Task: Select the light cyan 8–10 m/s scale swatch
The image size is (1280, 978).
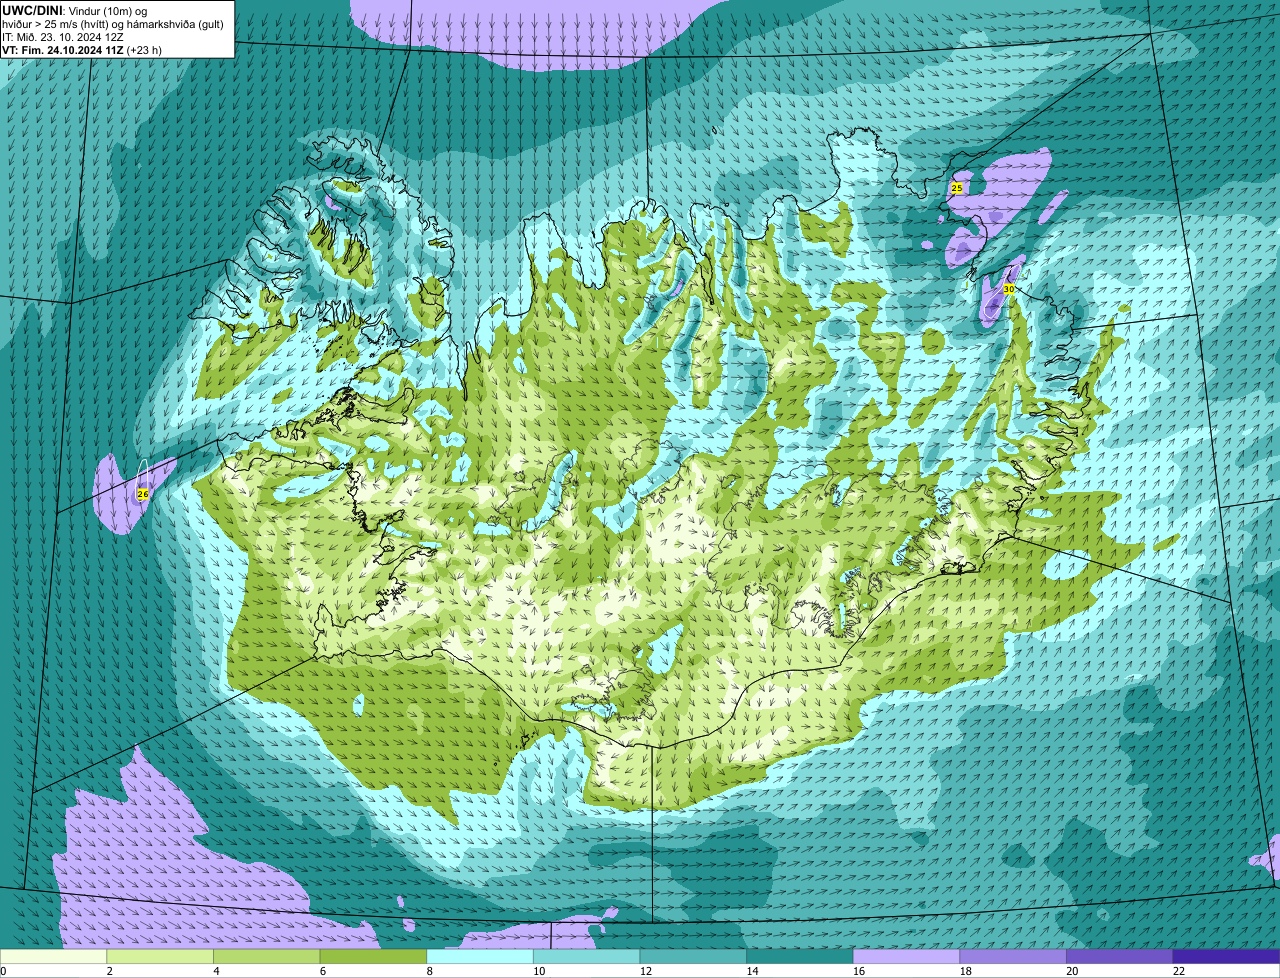Action: [480, 956]
